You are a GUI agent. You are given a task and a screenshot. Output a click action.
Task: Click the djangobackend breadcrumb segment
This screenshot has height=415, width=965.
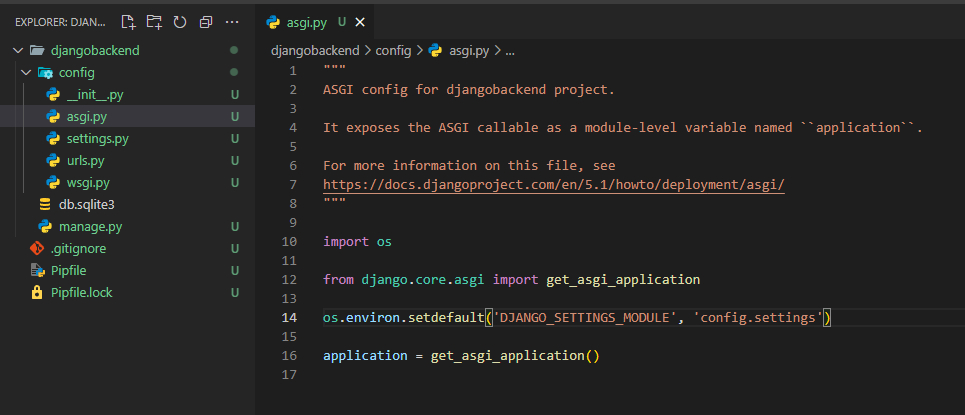point(314,50)
